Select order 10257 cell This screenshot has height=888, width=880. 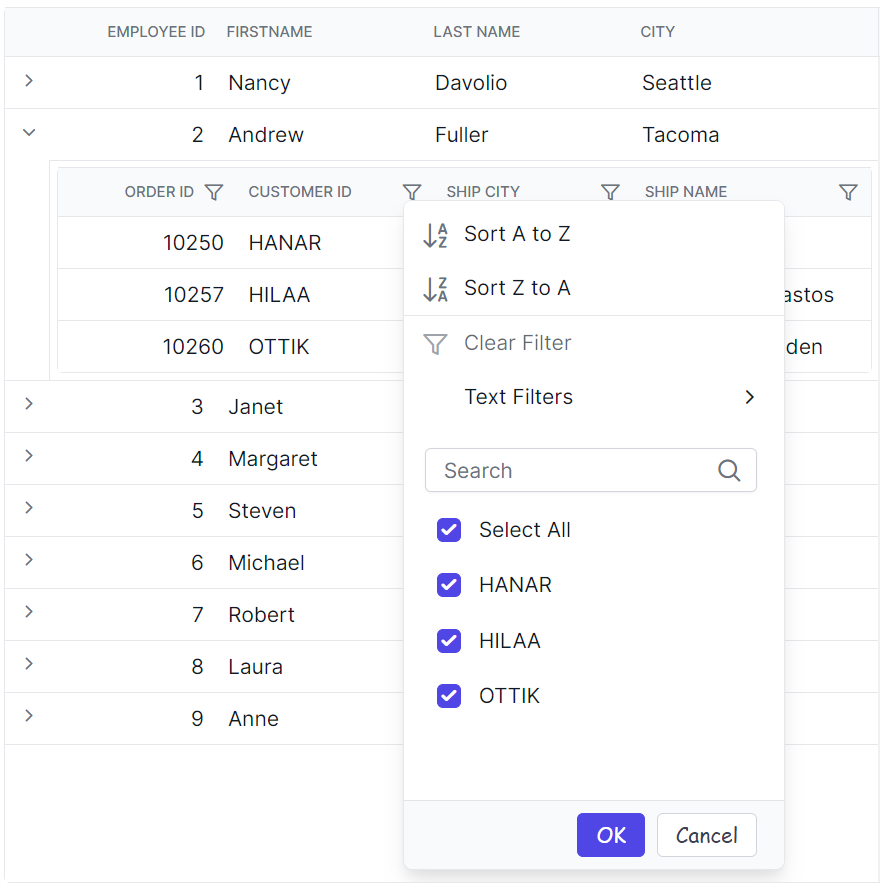(x=194, y=295)
